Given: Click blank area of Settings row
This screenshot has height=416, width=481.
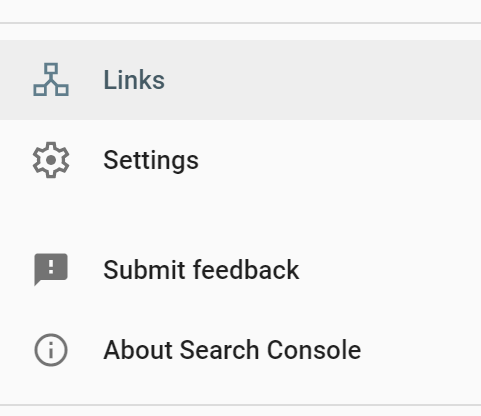Looking at the screenshot, I should (x=333, y=160).
